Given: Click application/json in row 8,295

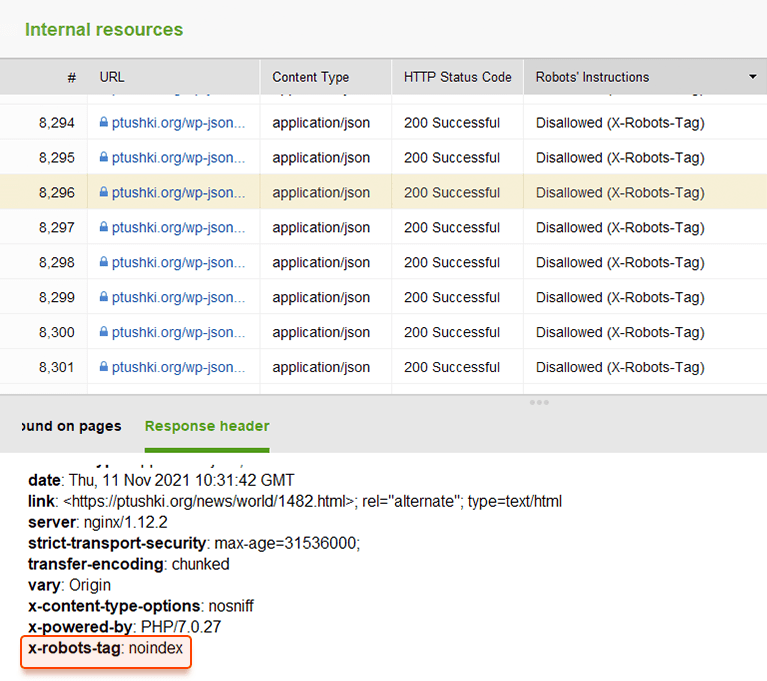Looking at the screenshot, I should coord(321,158).
